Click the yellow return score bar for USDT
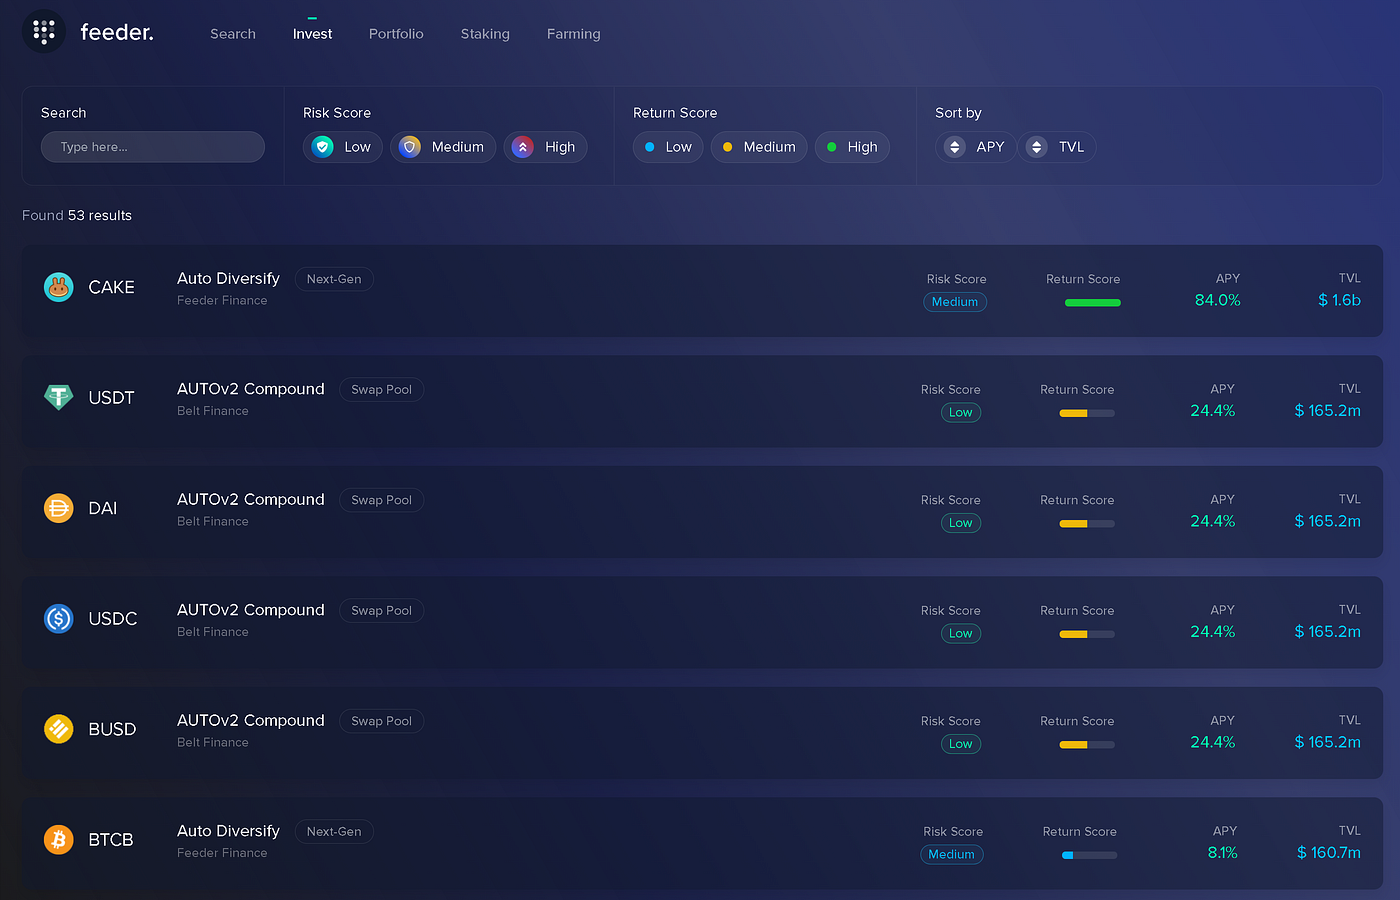The height and width of the screenshot is (900, 1400). [1087, 413]
